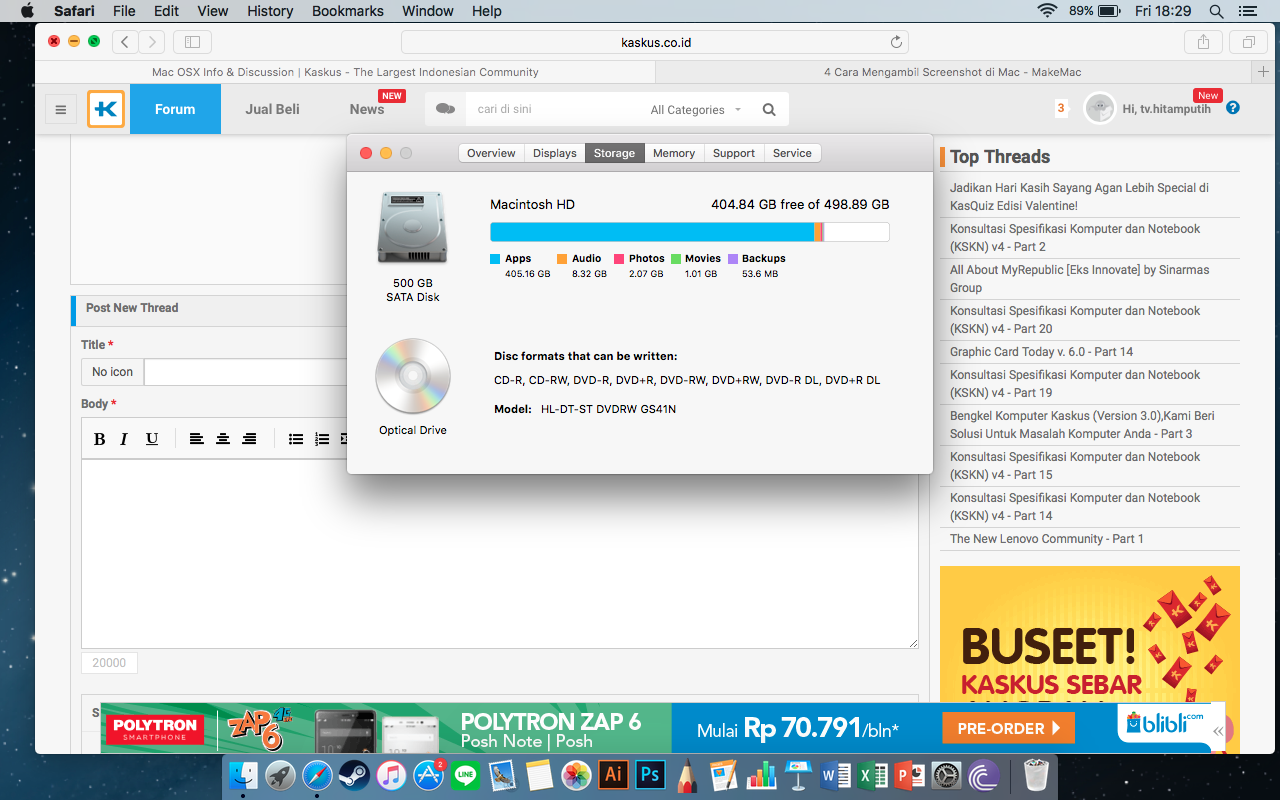The width and height of the screenshot is (1280, 800).
Task: Open System Preferences from the Dock
Action: [946, 775]
